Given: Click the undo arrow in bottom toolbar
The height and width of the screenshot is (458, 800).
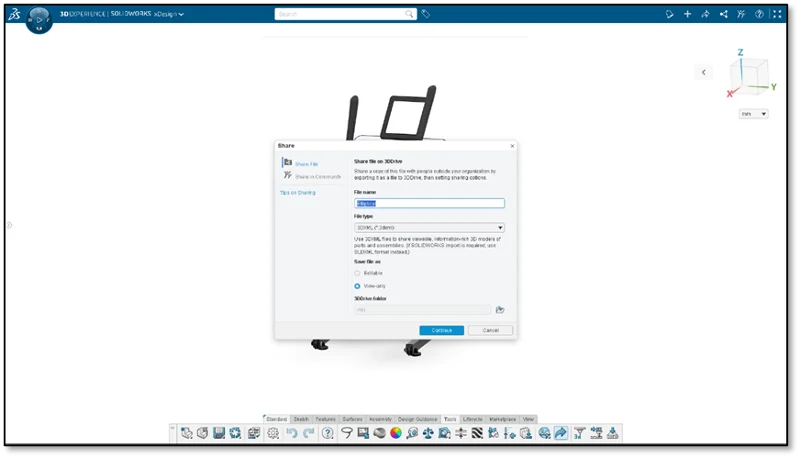Looking at the screenshot, I should point(292,433).
